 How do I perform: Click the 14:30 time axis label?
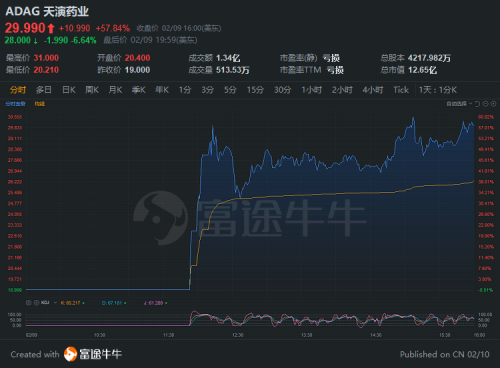[x=376, y=335]
